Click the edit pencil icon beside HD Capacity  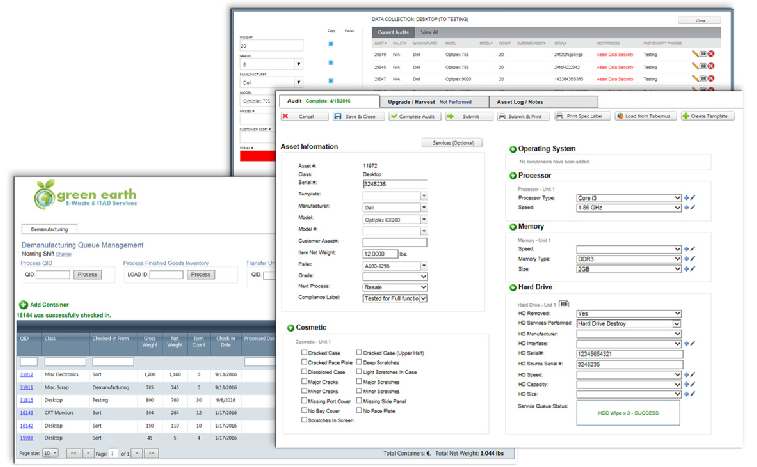coord(693,384)
